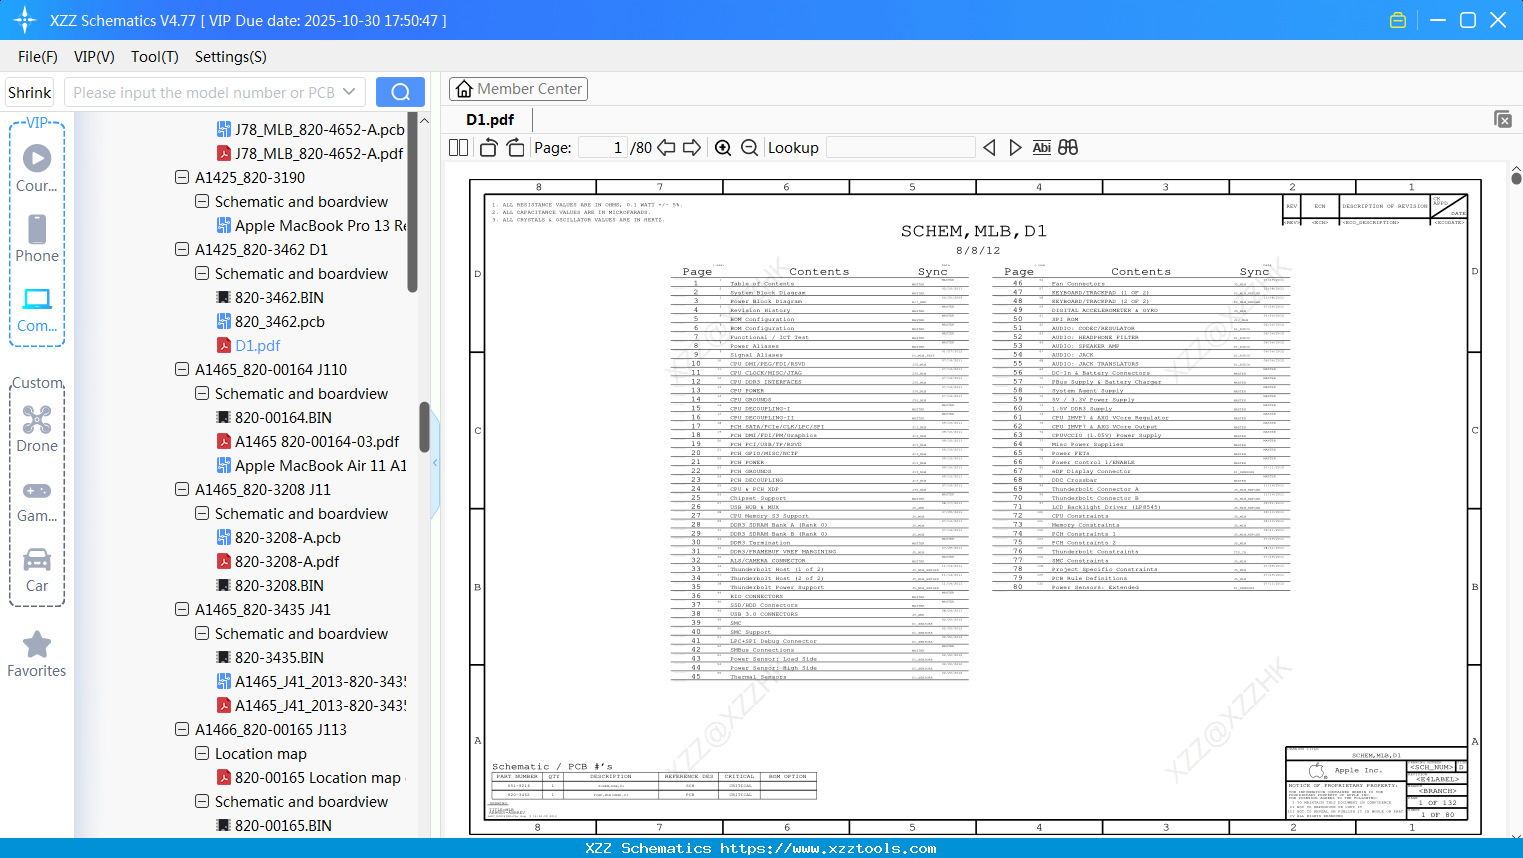Open J78_MLB_820-4652-A.pdf file
This screenshot has width=1523, height=858.
[x=310, y=154]
